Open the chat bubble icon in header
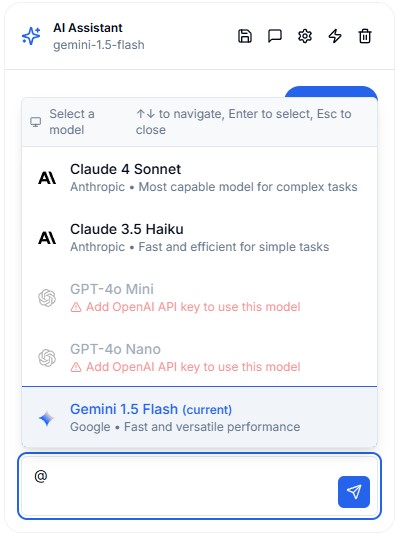The image size is (399, 539). point(275,36)
